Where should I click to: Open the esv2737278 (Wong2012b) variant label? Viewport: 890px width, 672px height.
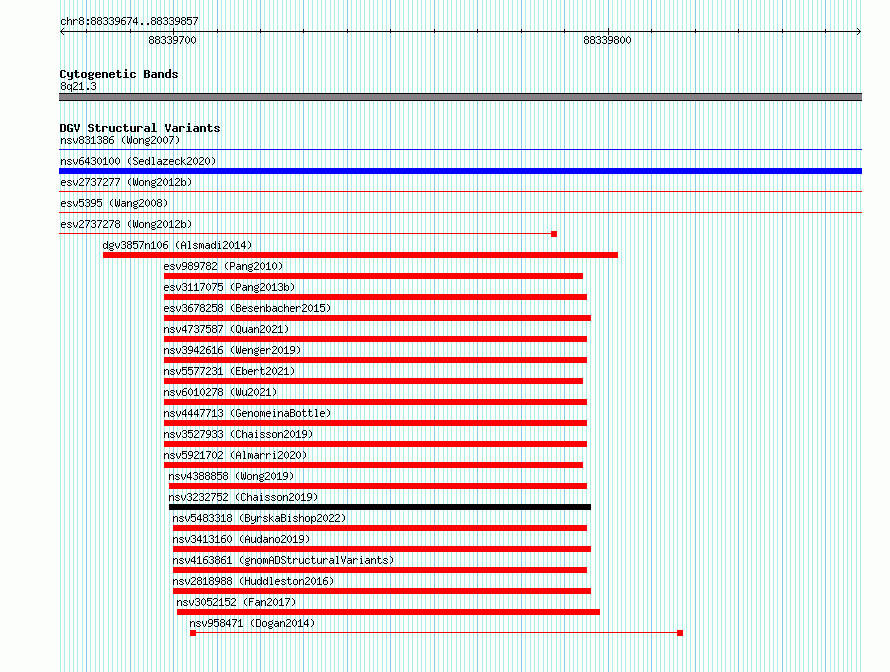coord(126,224)
